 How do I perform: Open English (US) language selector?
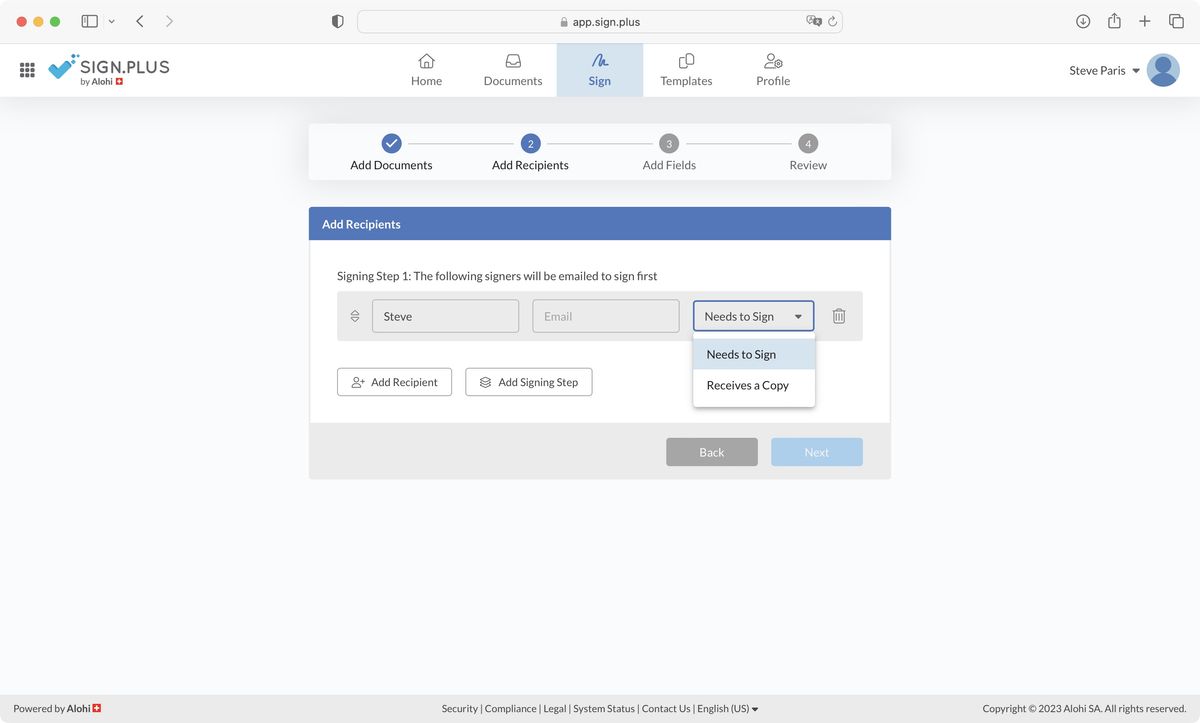pos(727,708)
